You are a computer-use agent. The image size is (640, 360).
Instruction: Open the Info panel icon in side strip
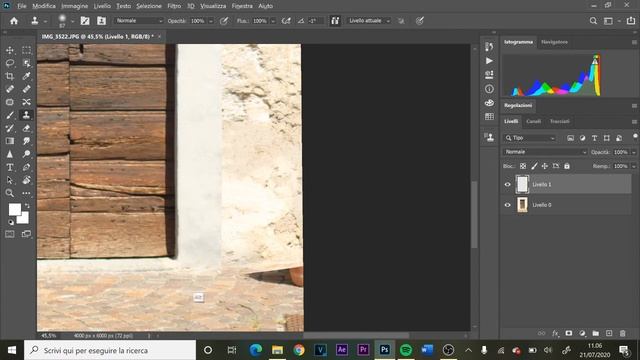(x=489, y=89)
